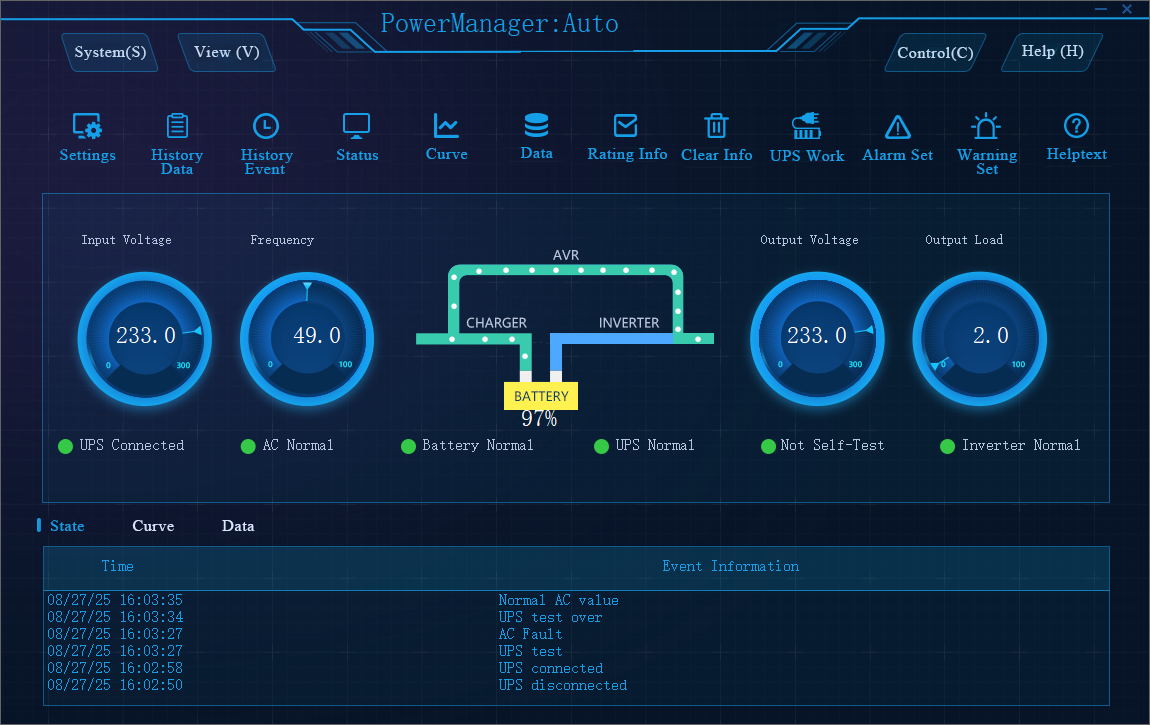Open the Settings icon in toolbar

pyautogui.click(x=87, y=127)
